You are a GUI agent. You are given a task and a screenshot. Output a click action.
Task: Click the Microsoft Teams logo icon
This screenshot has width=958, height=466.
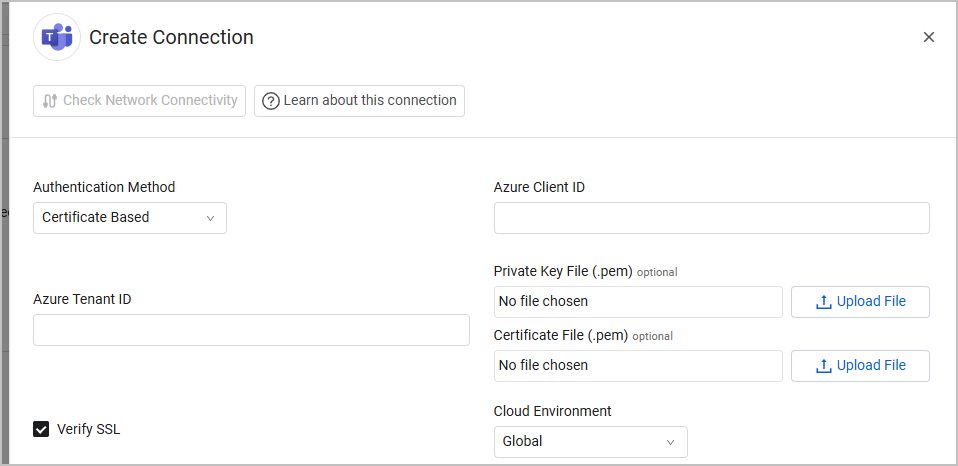(57, 38)
